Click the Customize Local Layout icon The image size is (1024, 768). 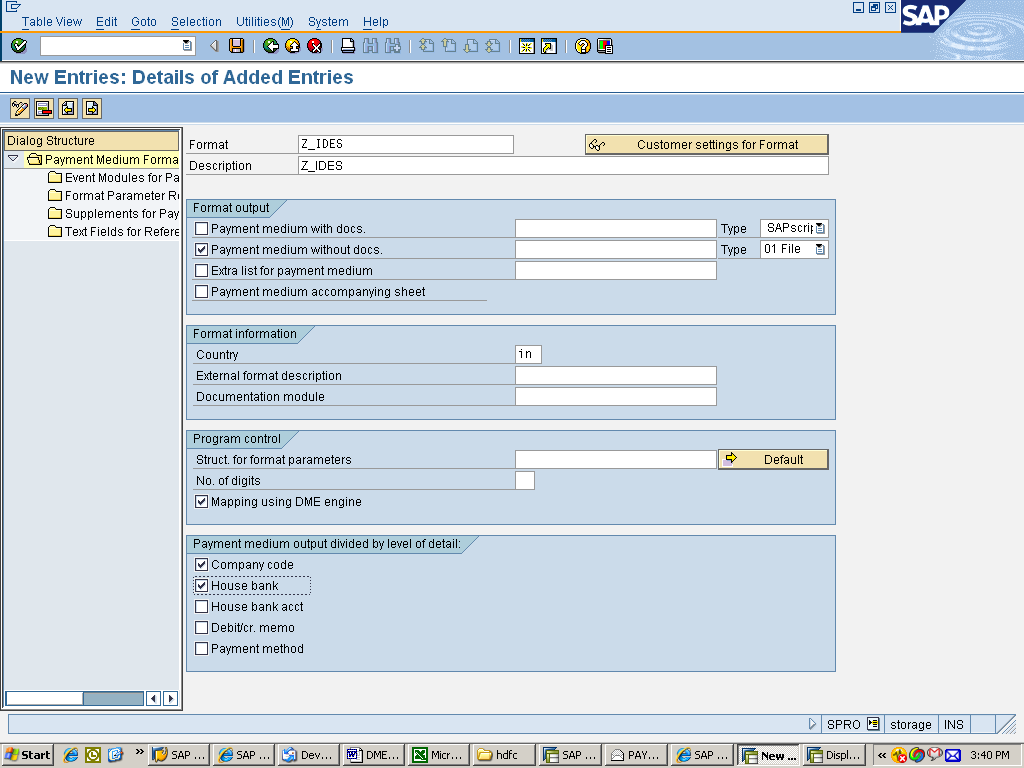point(605,46)
